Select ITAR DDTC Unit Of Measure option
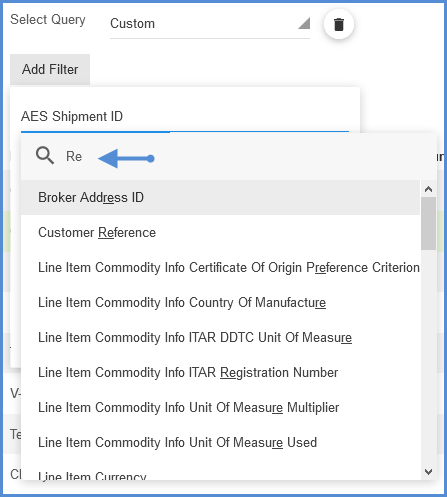Viewport: 447px width, 497px height. coord(220,337)
